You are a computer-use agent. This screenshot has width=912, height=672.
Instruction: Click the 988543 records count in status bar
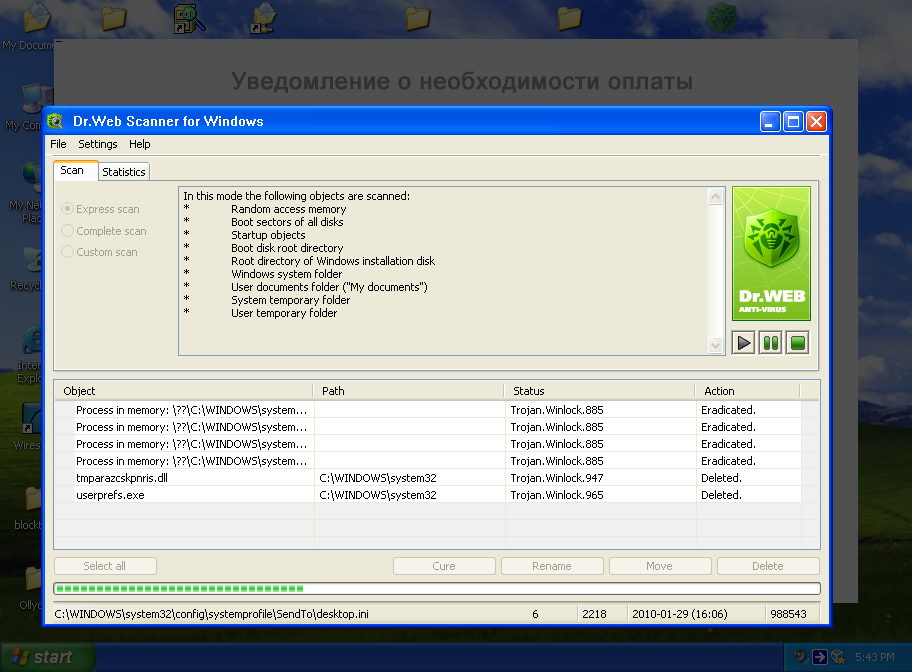click(x=788, y=614)
